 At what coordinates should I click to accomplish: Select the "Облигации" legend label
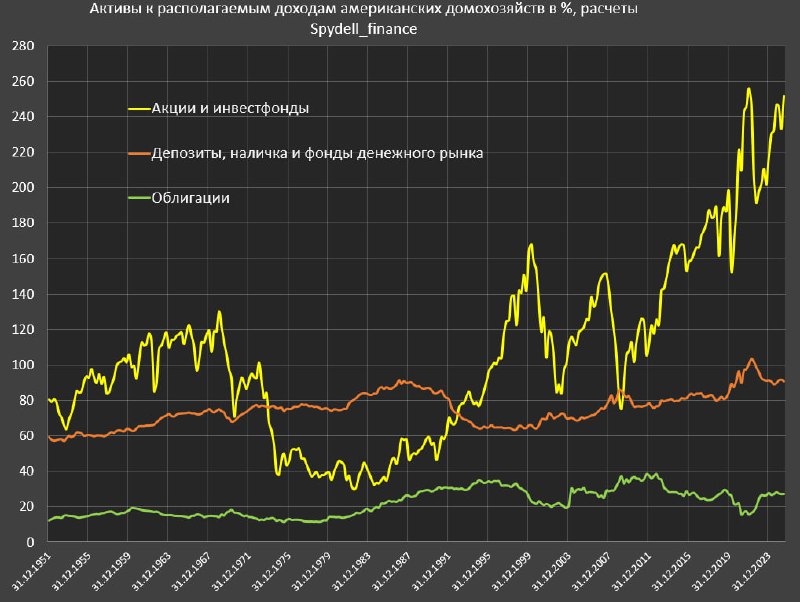click(x=191, y=198)
